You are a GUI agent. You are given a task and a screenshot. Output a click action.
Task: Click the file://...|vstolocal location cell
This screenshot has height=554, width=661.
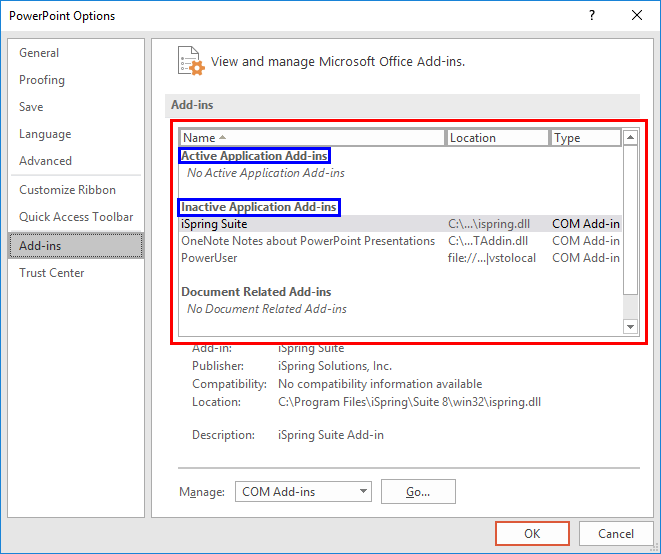click(492, 258)
